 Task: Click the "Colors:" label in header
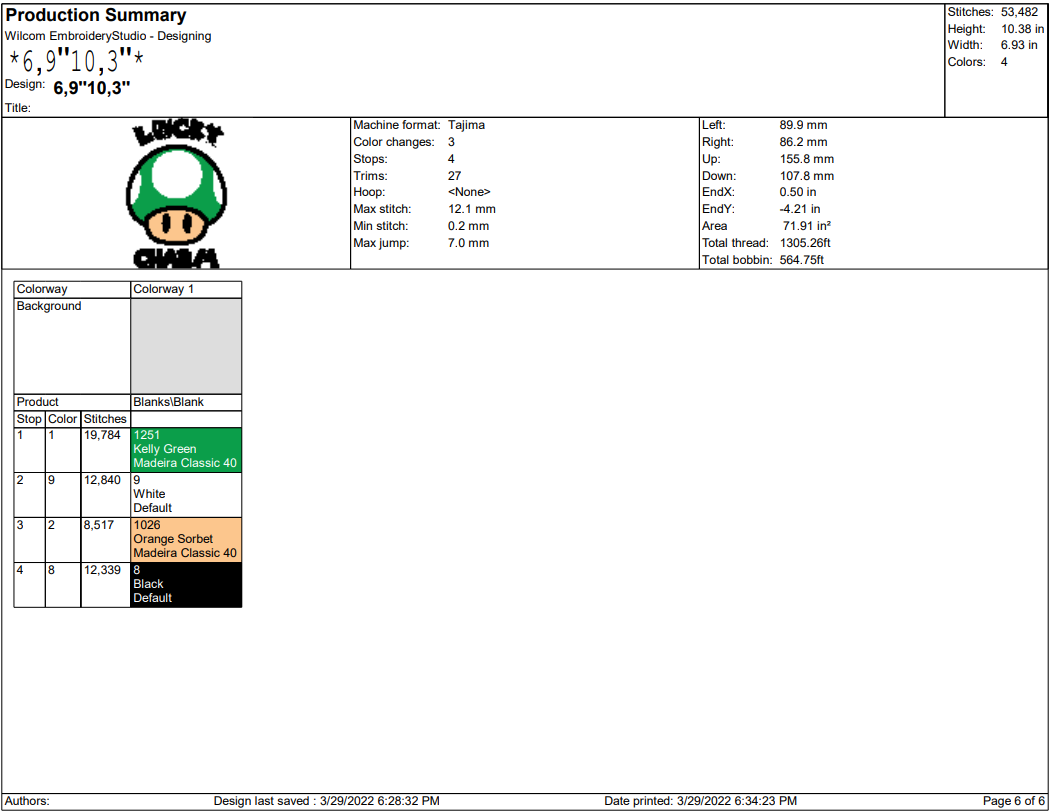point(967,62)
